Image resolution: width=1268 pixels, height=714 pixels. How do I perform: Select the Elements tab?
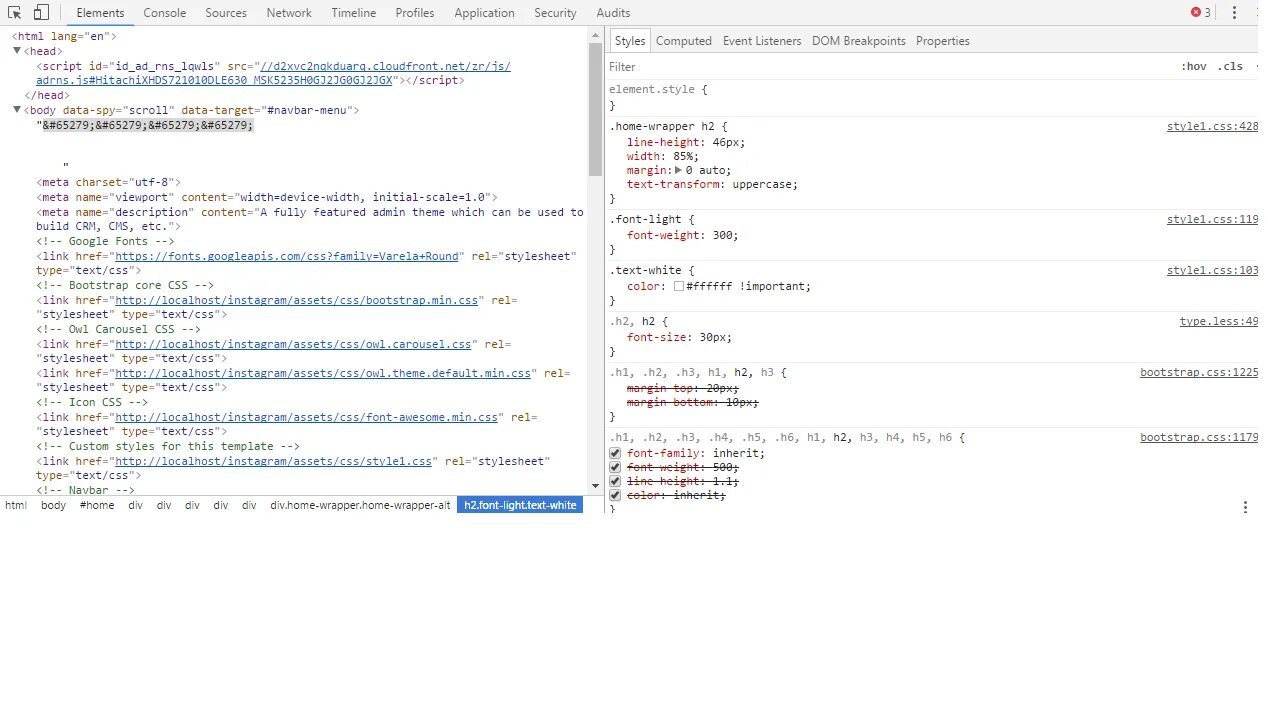pyautogui.click(x=101, y=13)
